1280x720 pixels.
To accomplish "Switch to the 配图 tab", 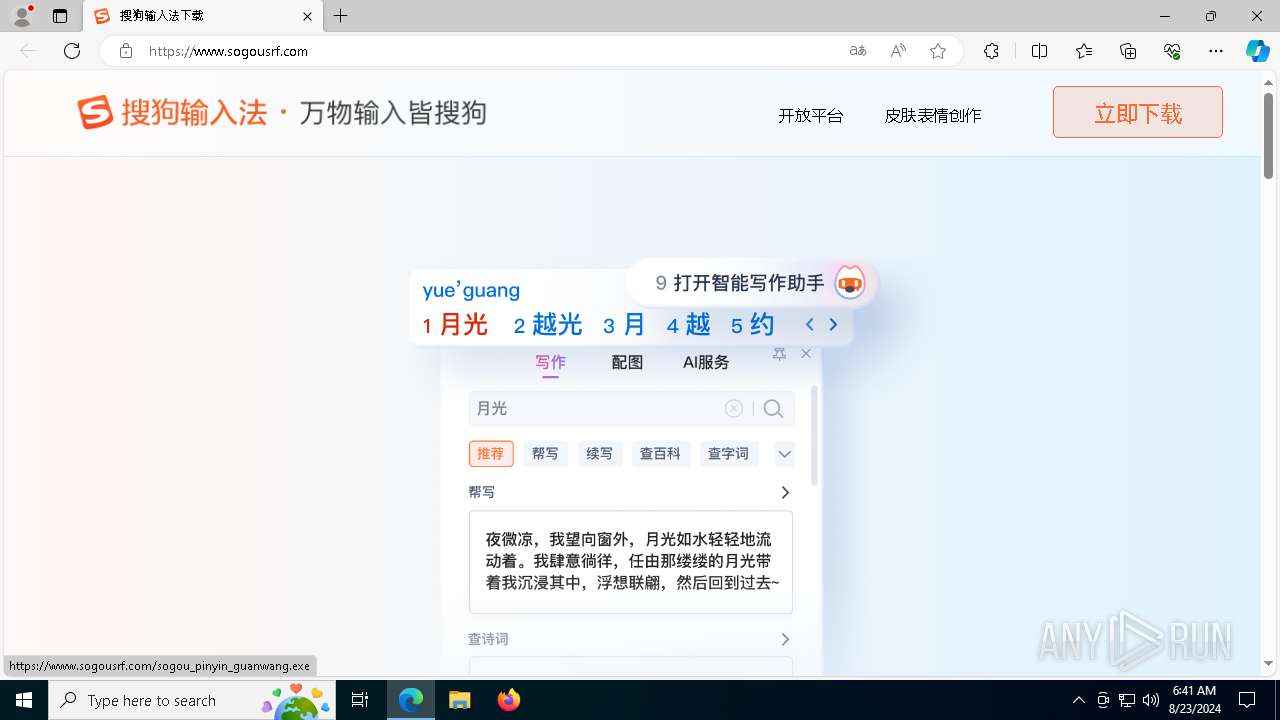I will 627,363.
